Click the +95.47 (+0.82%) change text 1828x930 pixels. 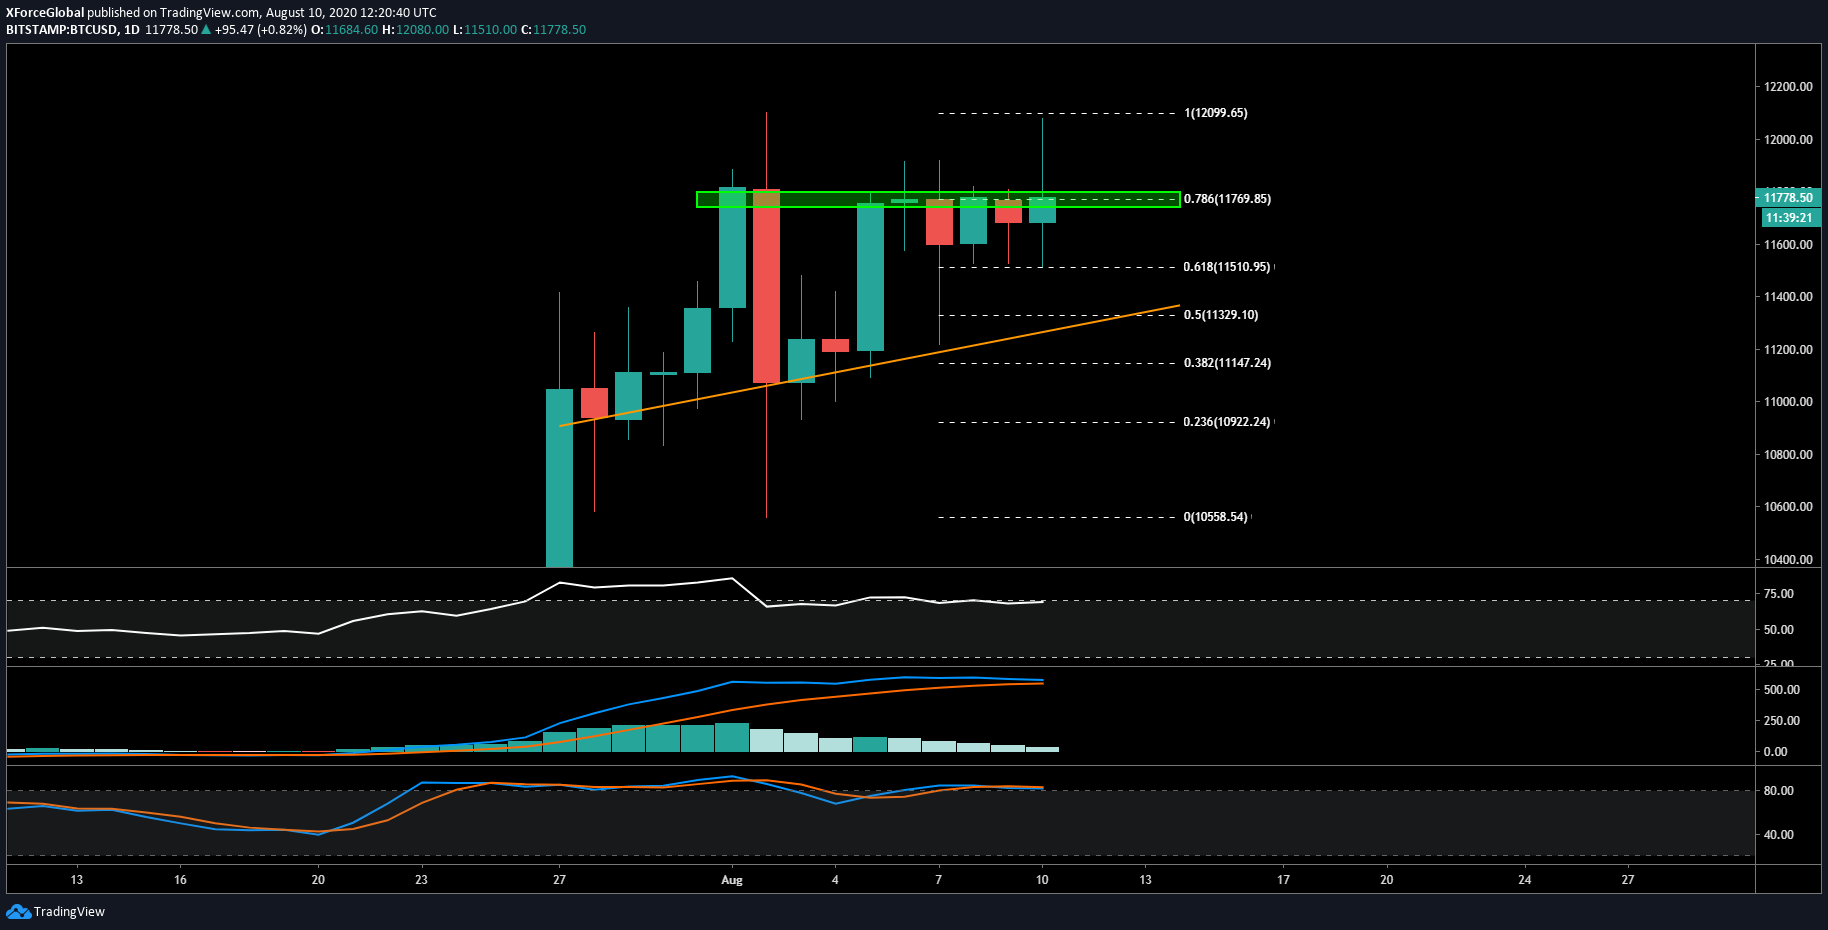[x=260, y=30]
